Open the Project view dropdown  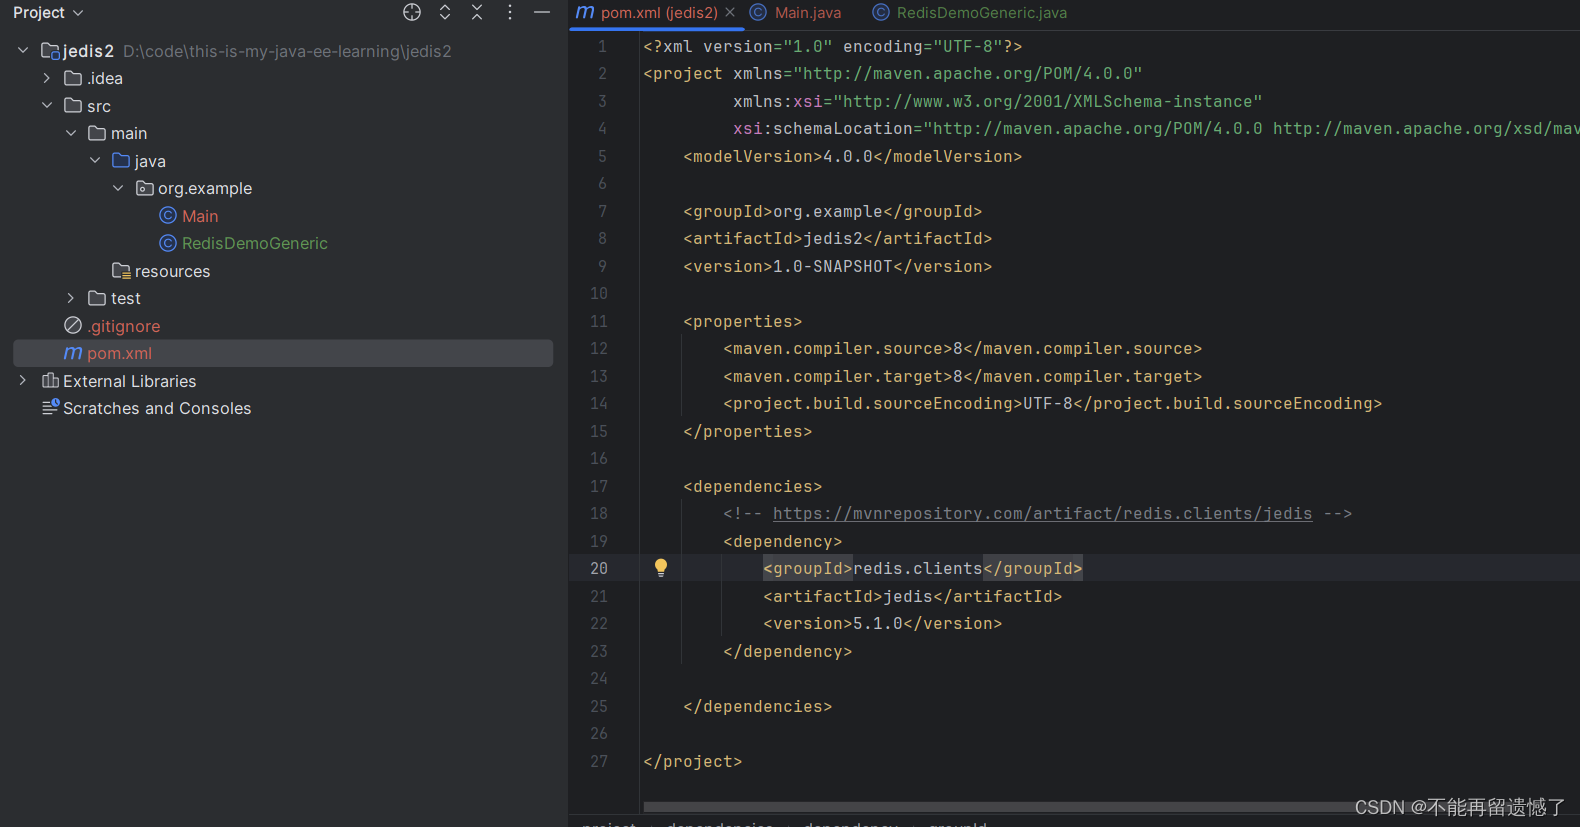[x=48, y=13]
